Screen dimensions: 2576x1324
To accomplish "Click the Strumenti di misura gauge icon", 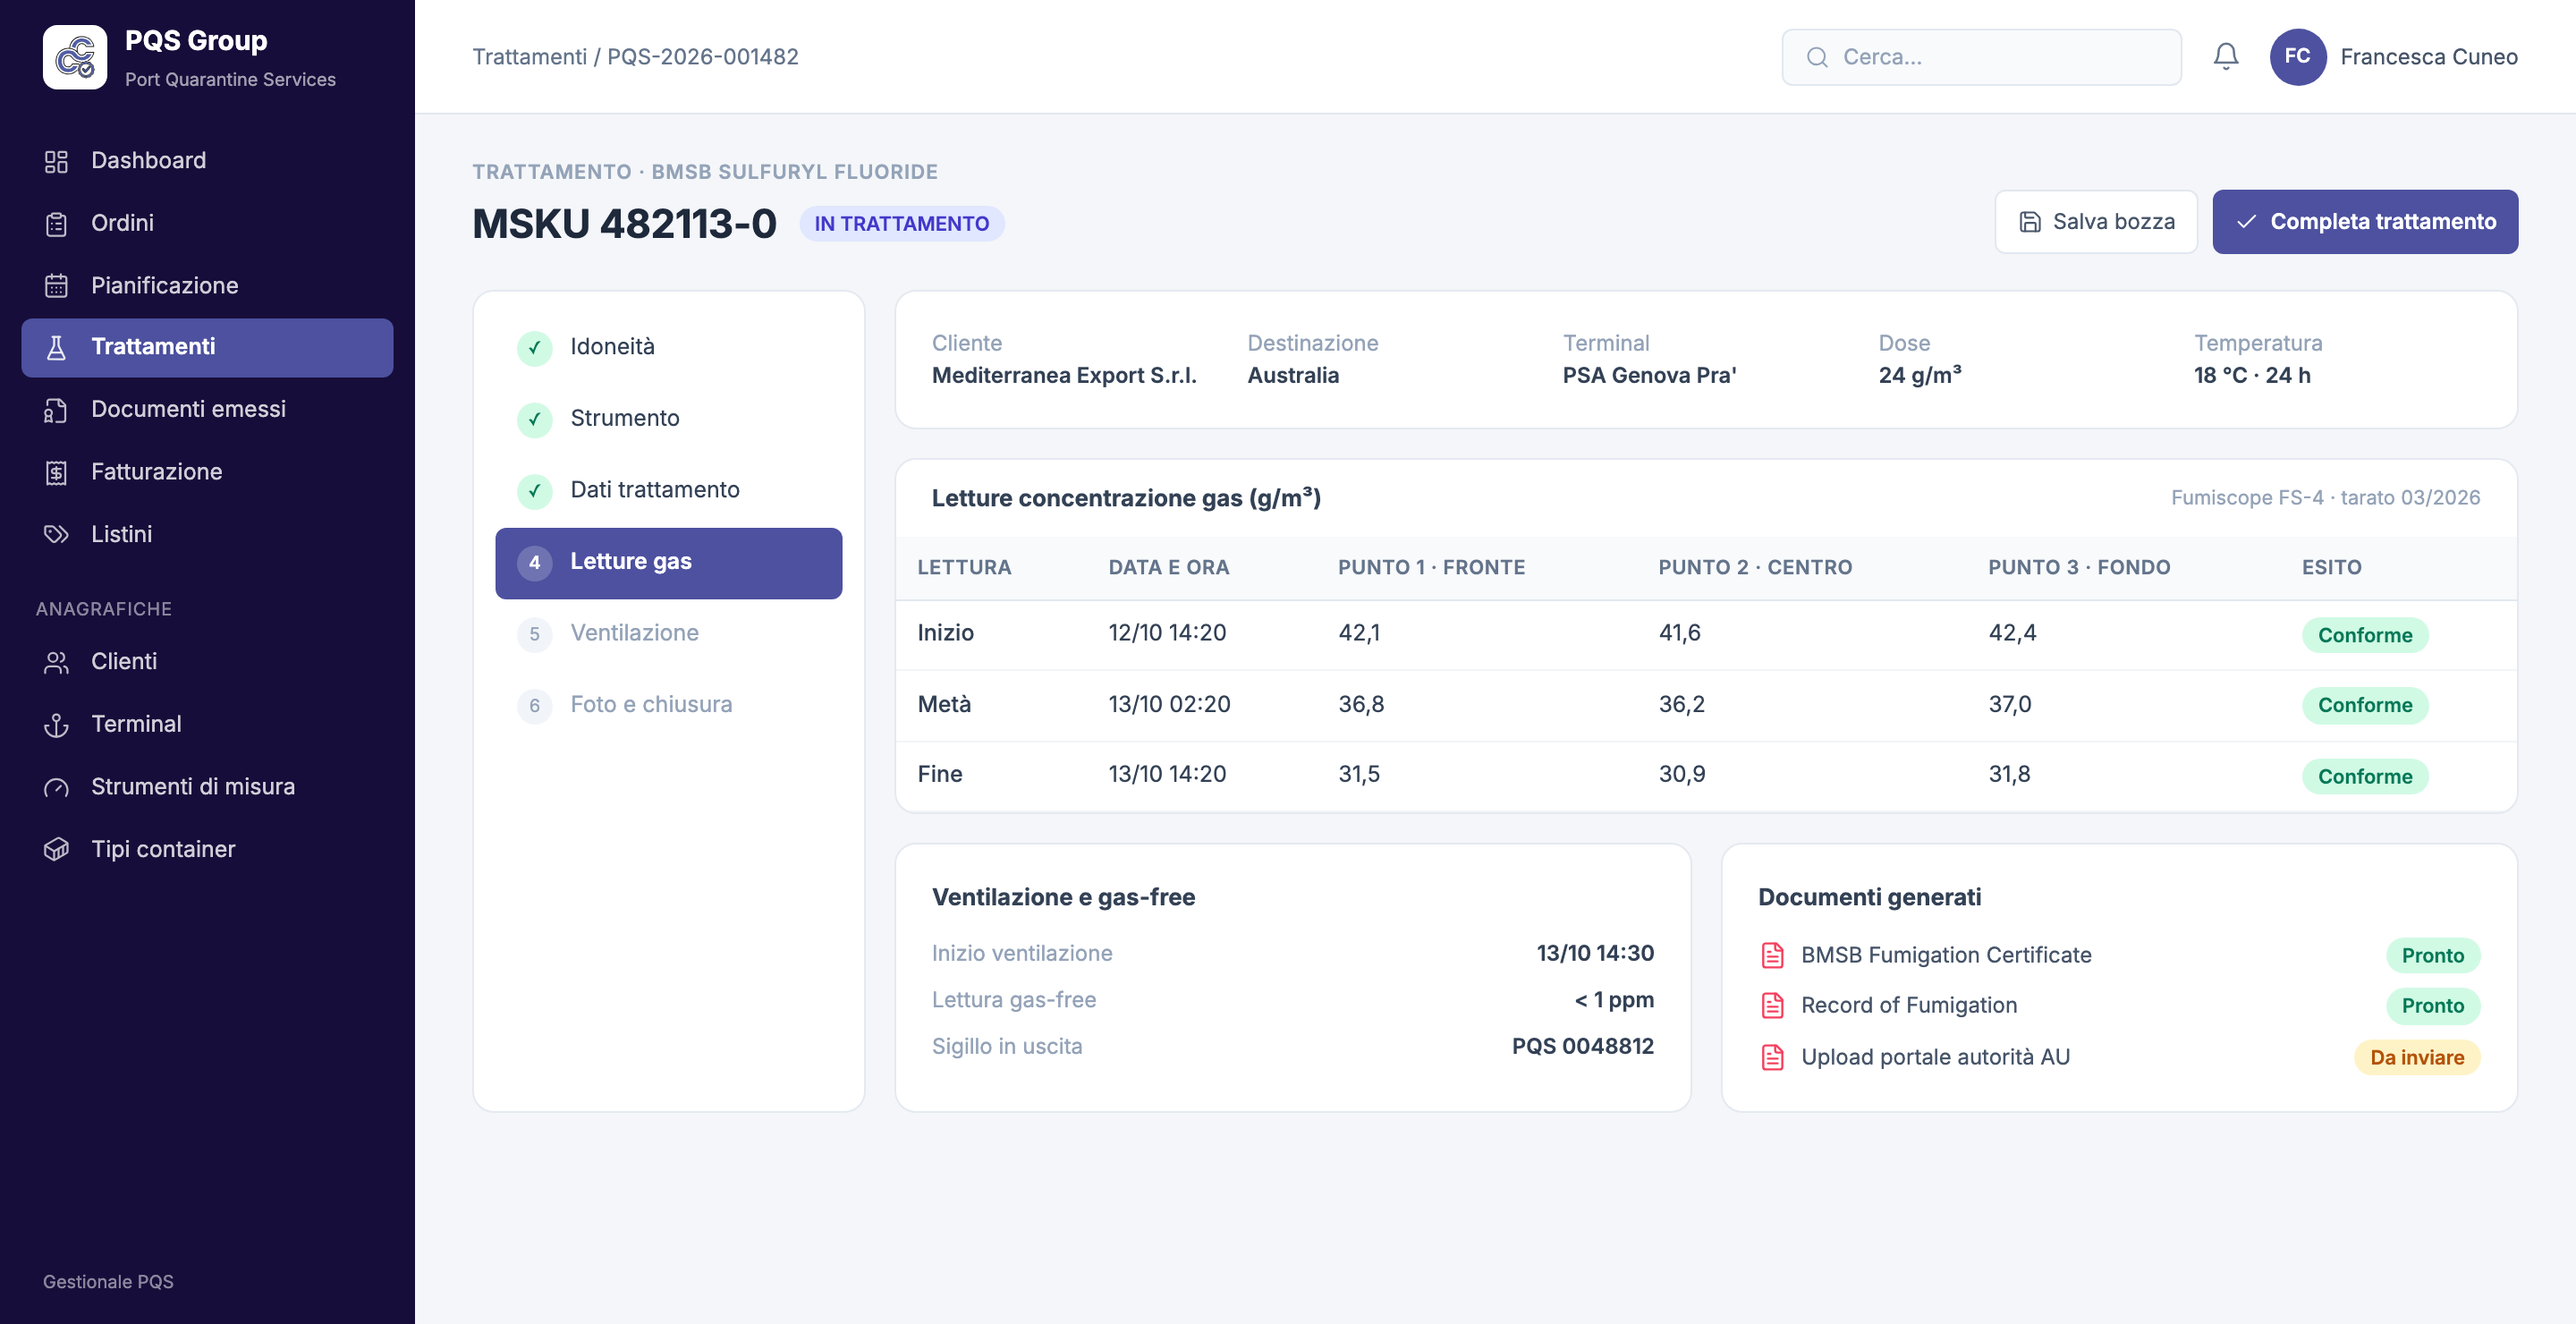I will point(56,787).
